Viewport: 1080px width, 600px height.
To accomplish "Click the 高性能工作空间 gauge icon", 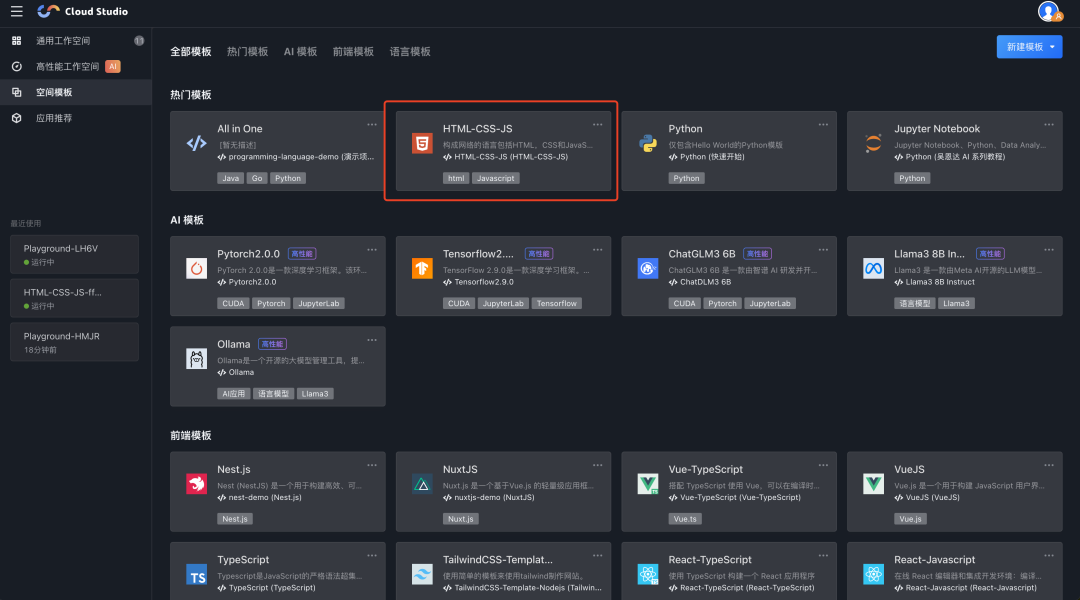I will (x=17, y=67).
